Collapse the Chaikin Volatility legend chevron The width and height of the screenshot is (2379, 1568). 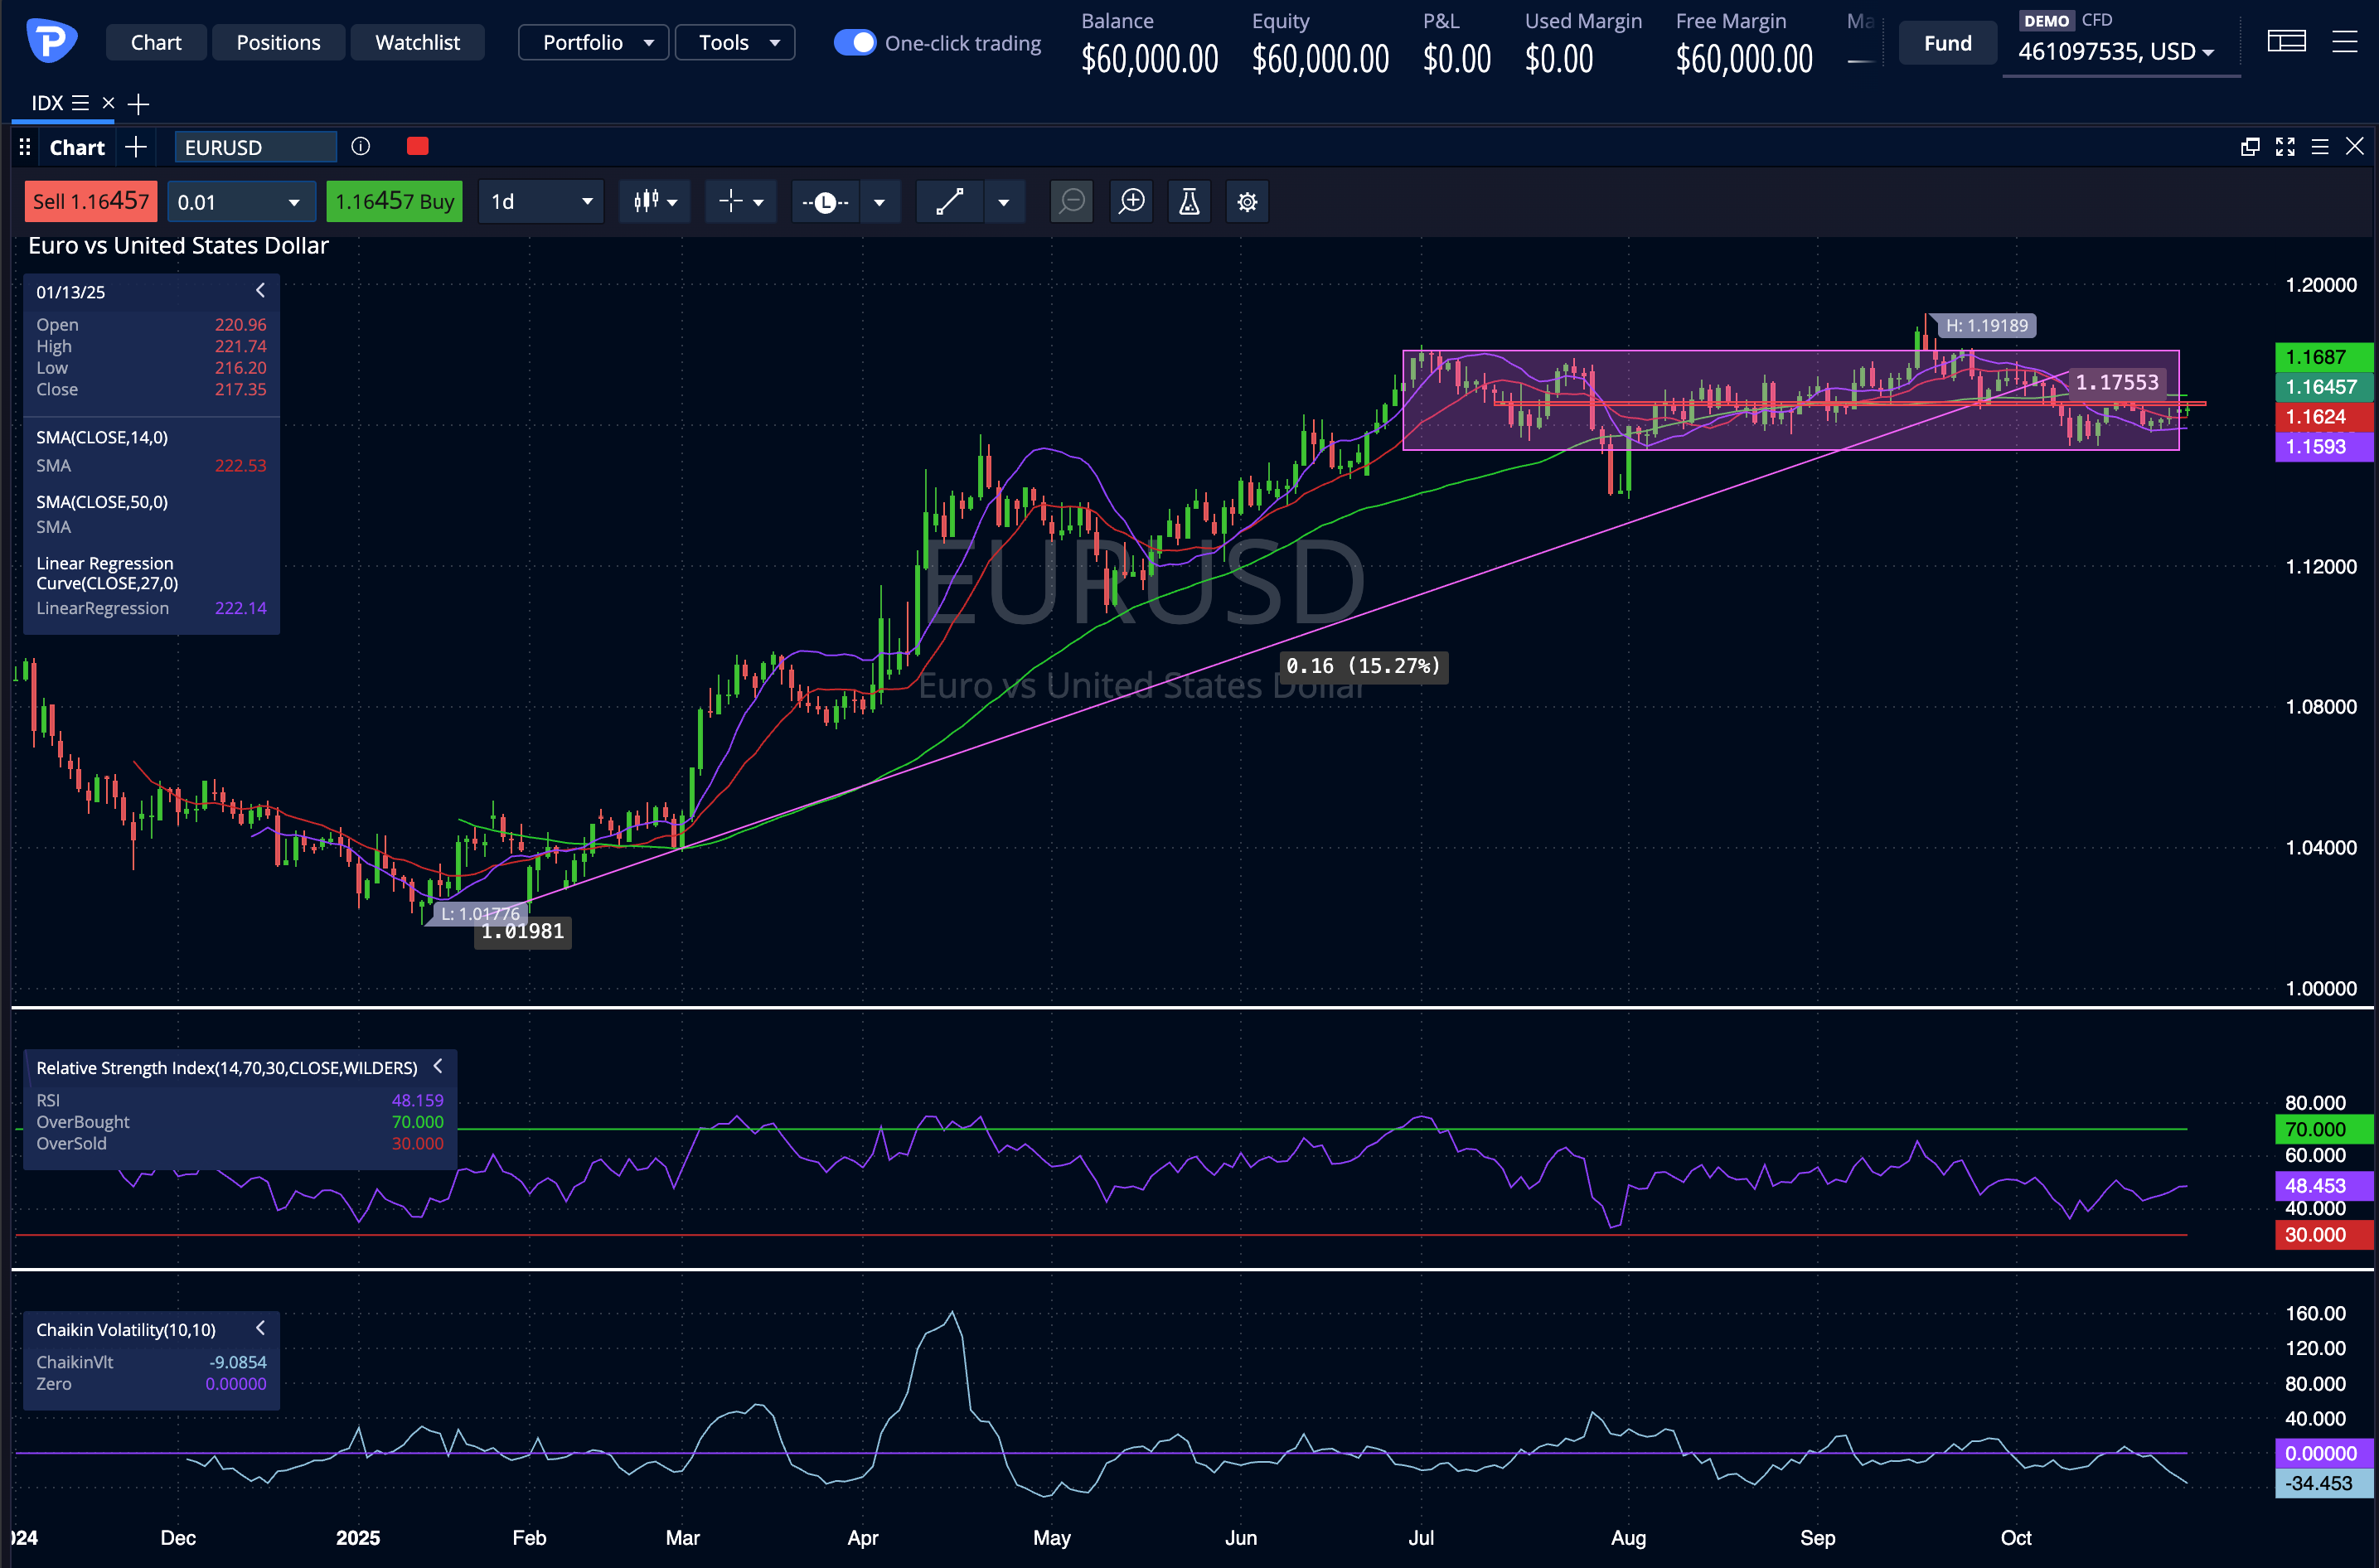click(x=260, y=1328)
